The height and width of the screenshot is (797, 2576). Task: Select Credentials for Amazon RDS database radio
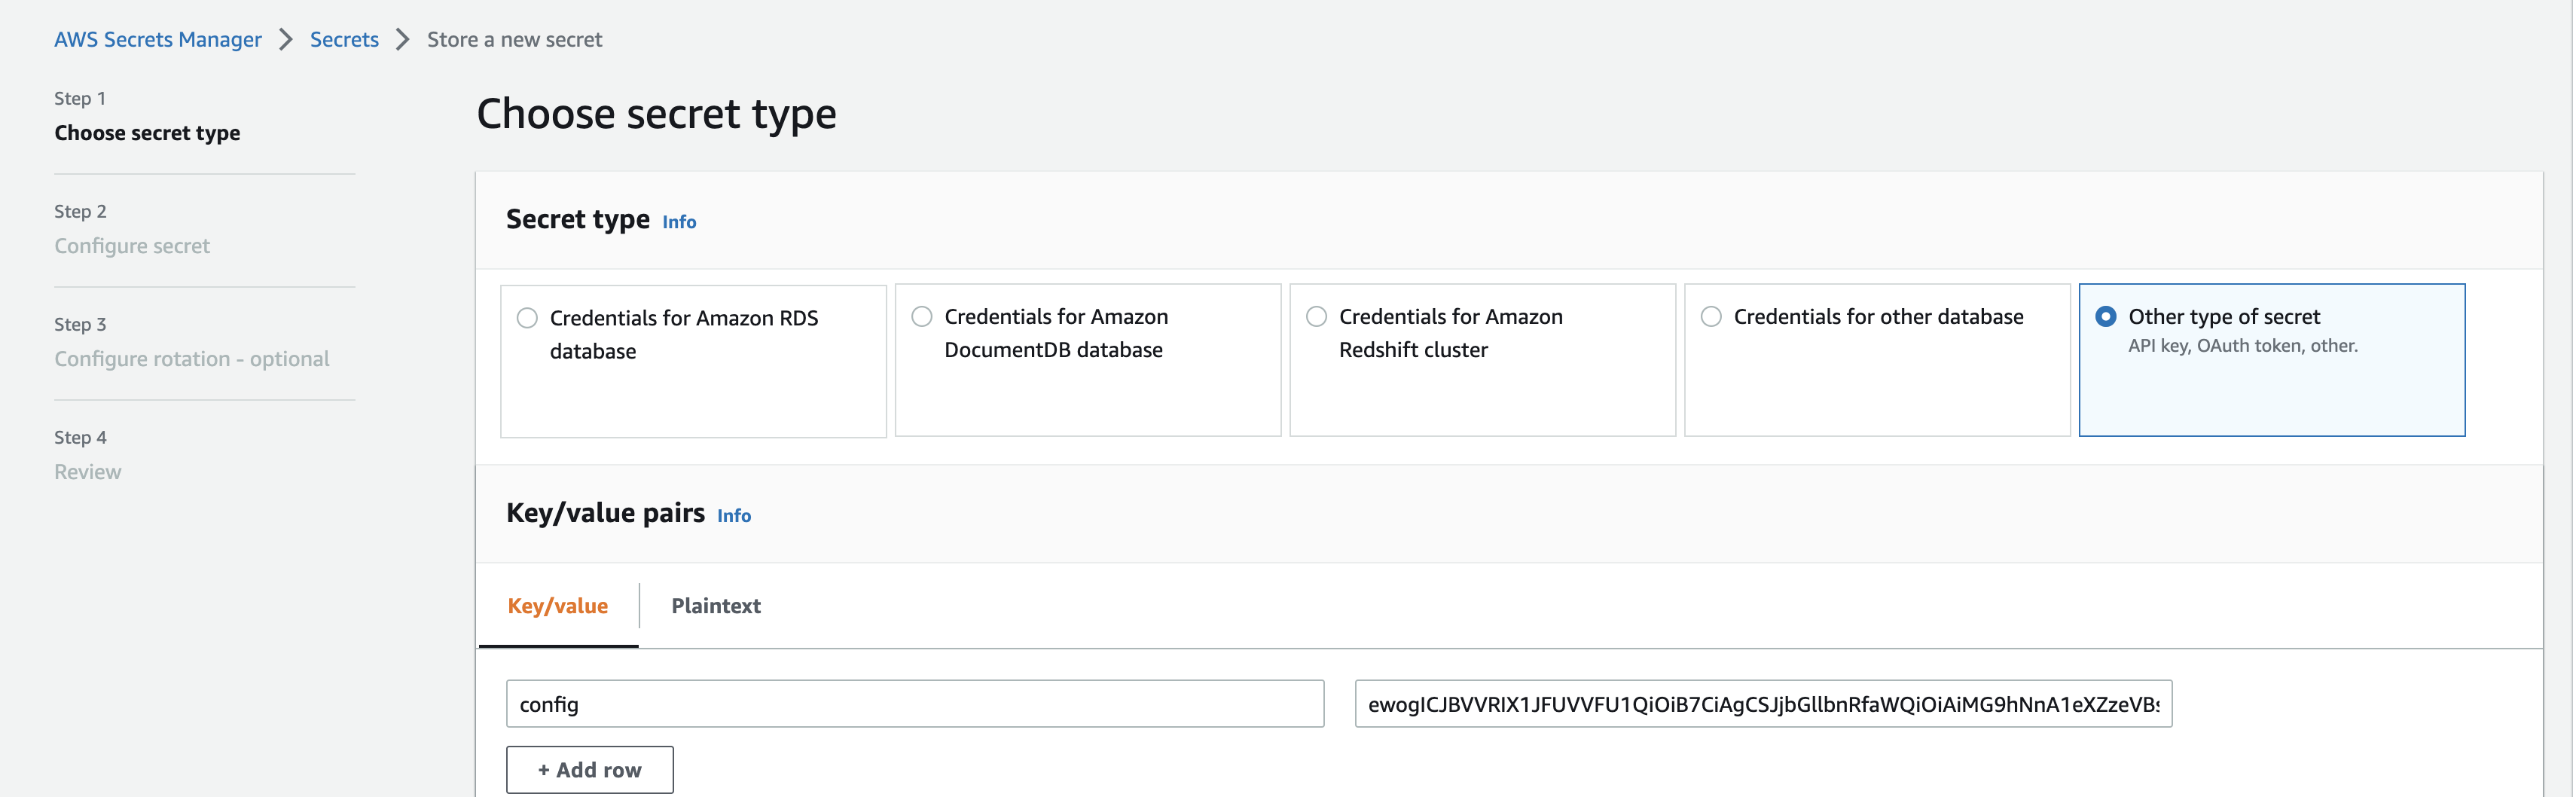tap(527, 318)
